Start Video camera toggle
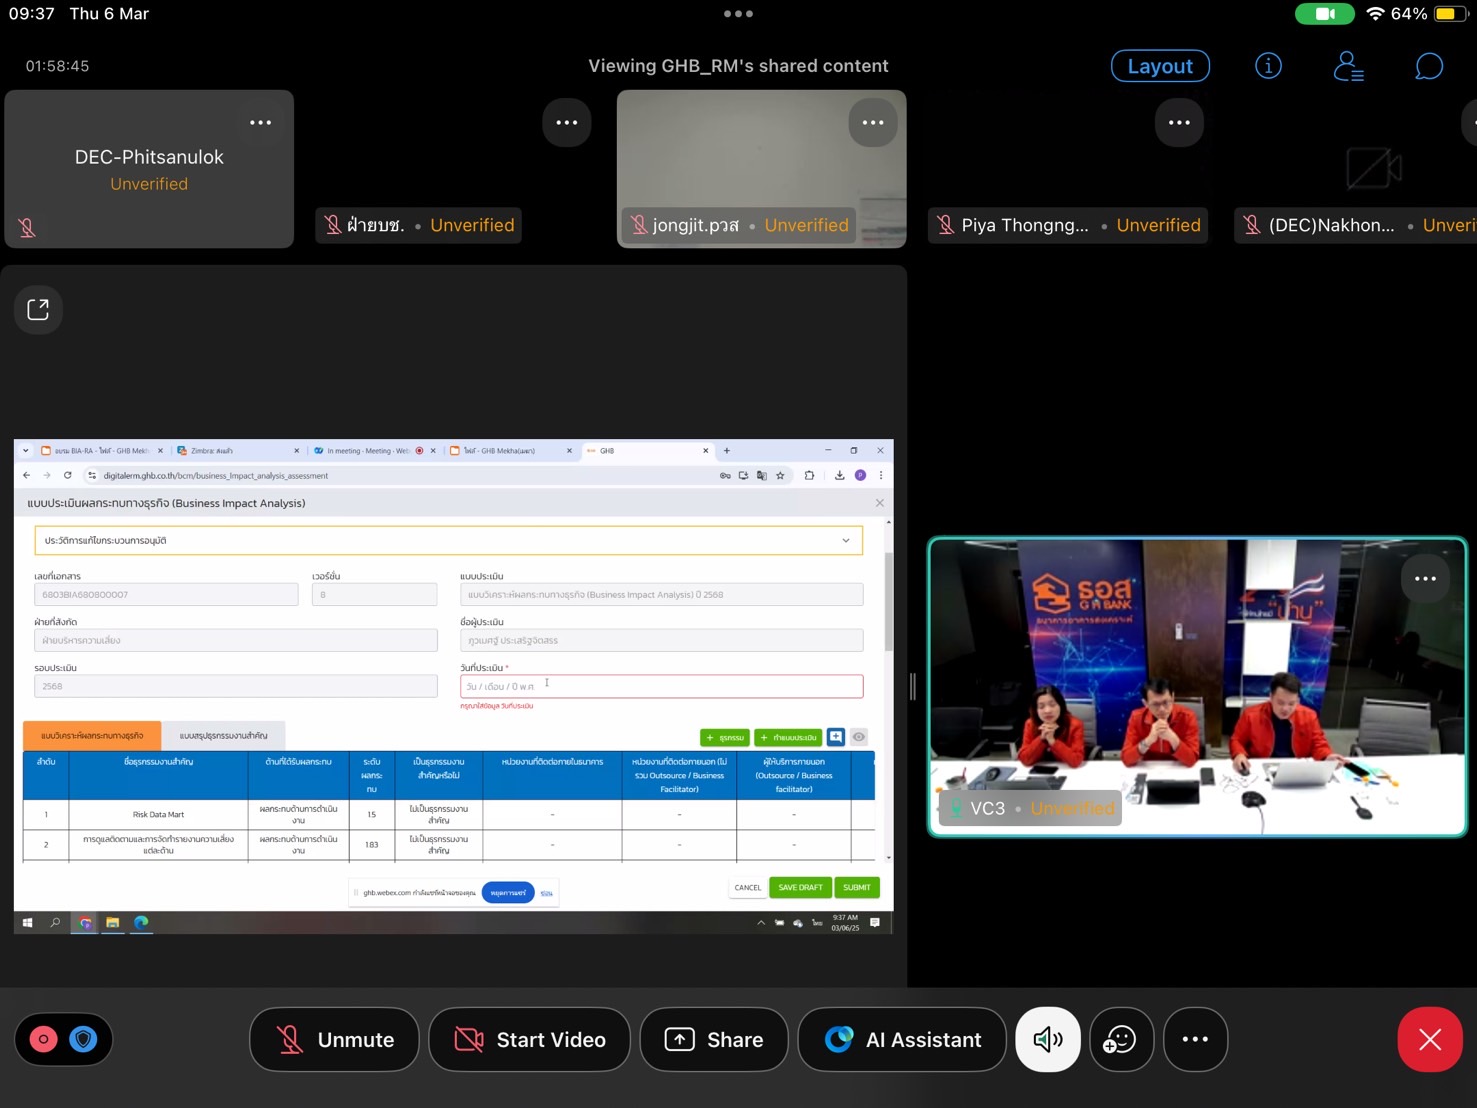The image size is (1477, 1108). [x=529, y=1040]
